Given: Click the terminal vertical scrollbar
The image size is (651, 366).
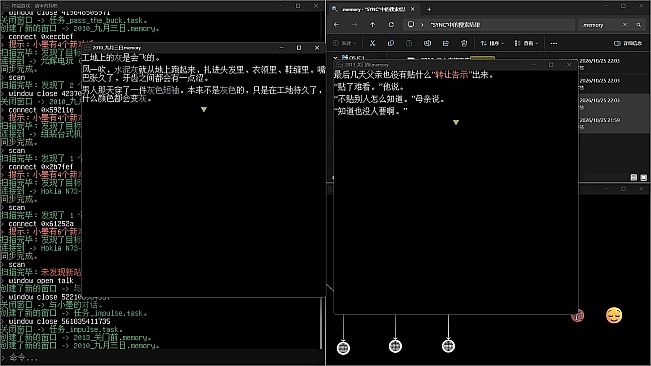Looking at the screenshot, I should pos(321,324).
